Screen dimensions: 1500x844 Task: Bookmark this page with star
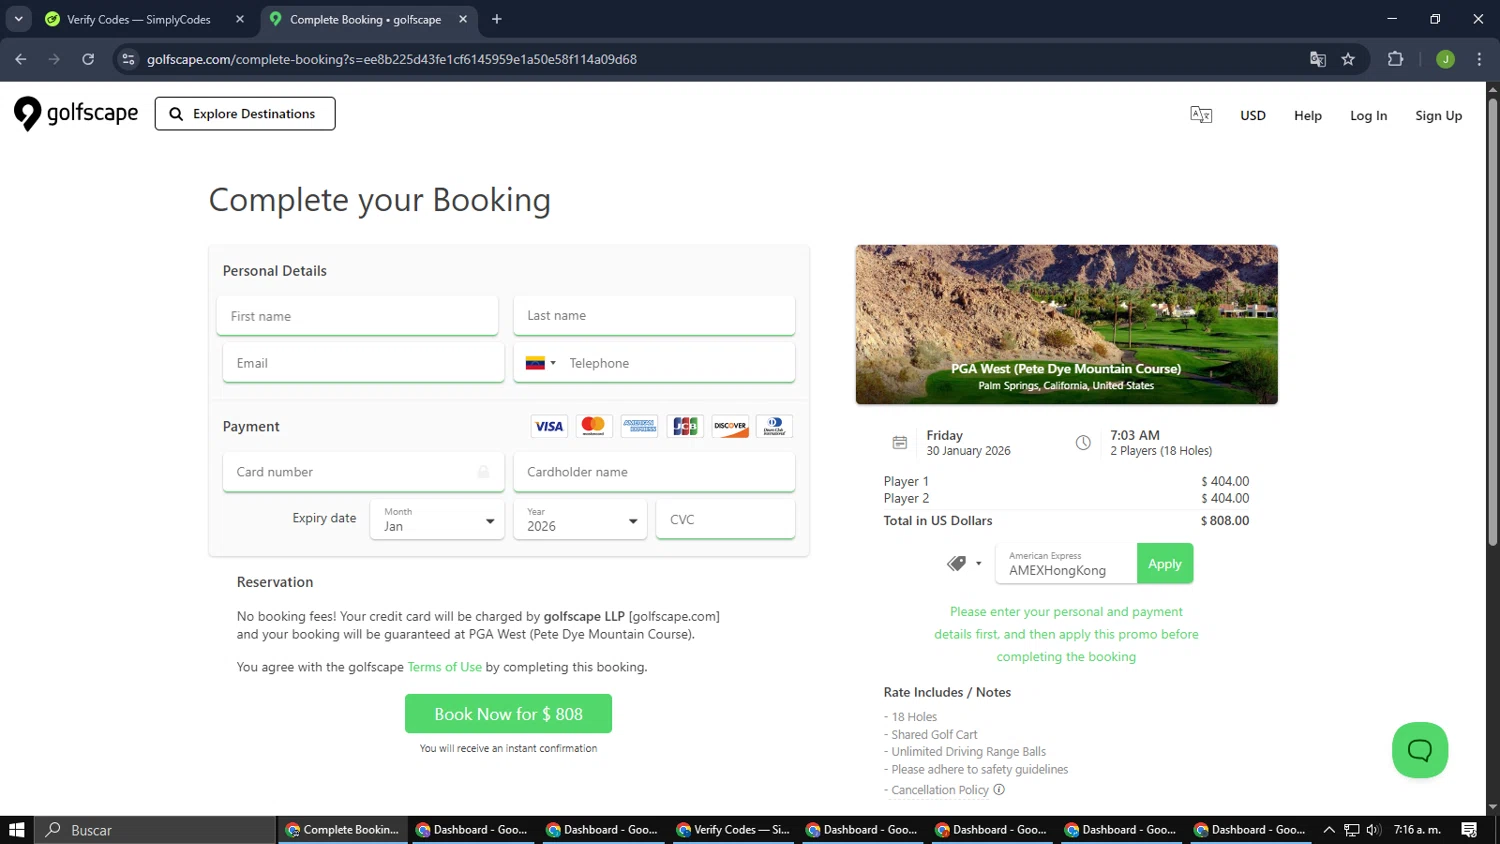[1348, 59]
